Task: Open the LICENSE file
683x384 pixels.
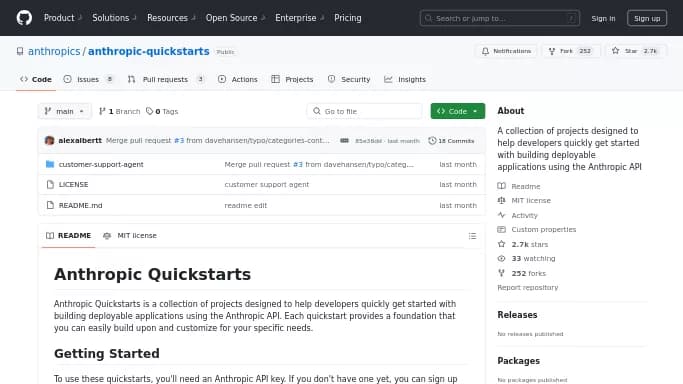Action: [x=73, y=184]
